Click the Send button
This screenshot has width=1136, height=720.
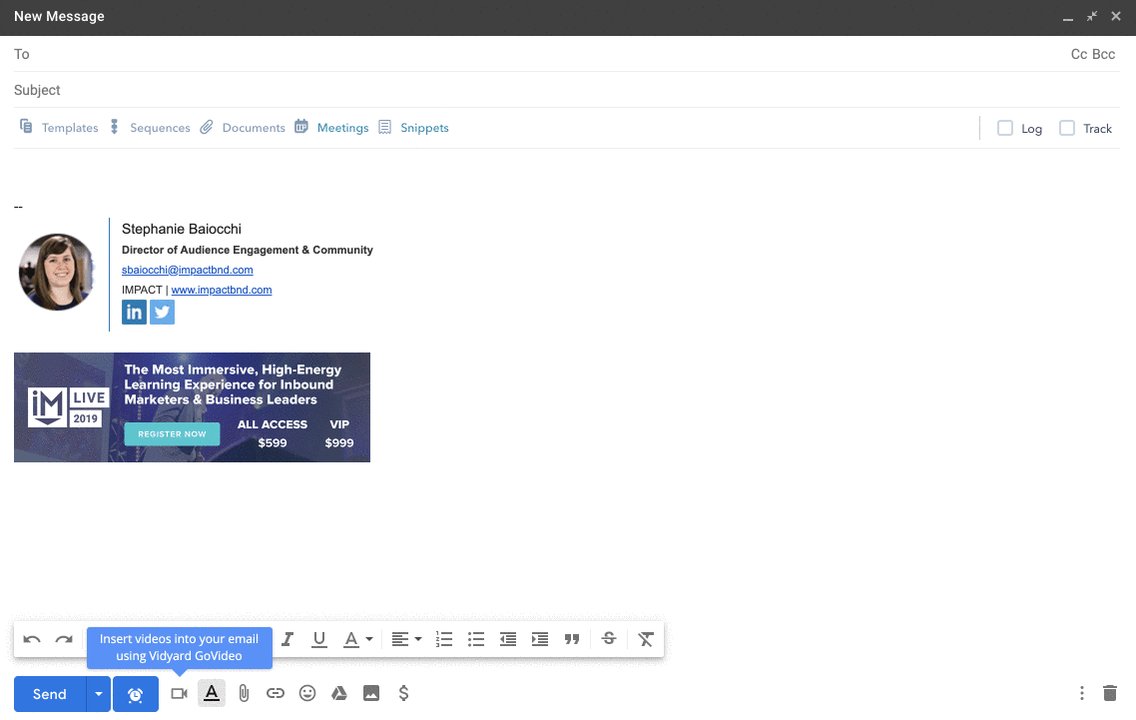point(49,695)
